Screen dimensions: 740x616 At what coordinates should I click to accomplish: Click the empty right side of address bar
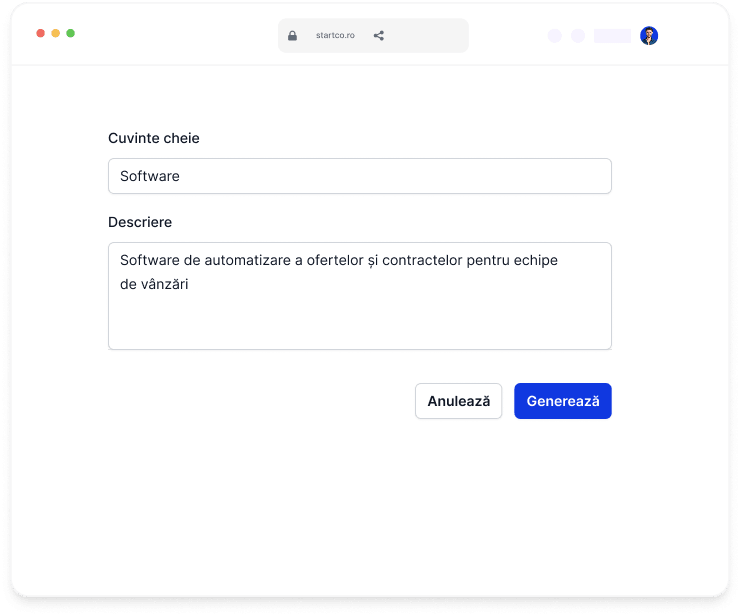[427, 35]
